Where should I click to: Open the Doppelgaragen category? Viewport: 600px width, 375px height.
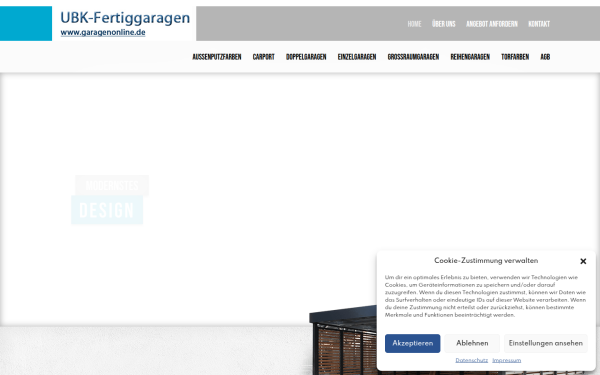pyautogui.click(x=306, y=57)
